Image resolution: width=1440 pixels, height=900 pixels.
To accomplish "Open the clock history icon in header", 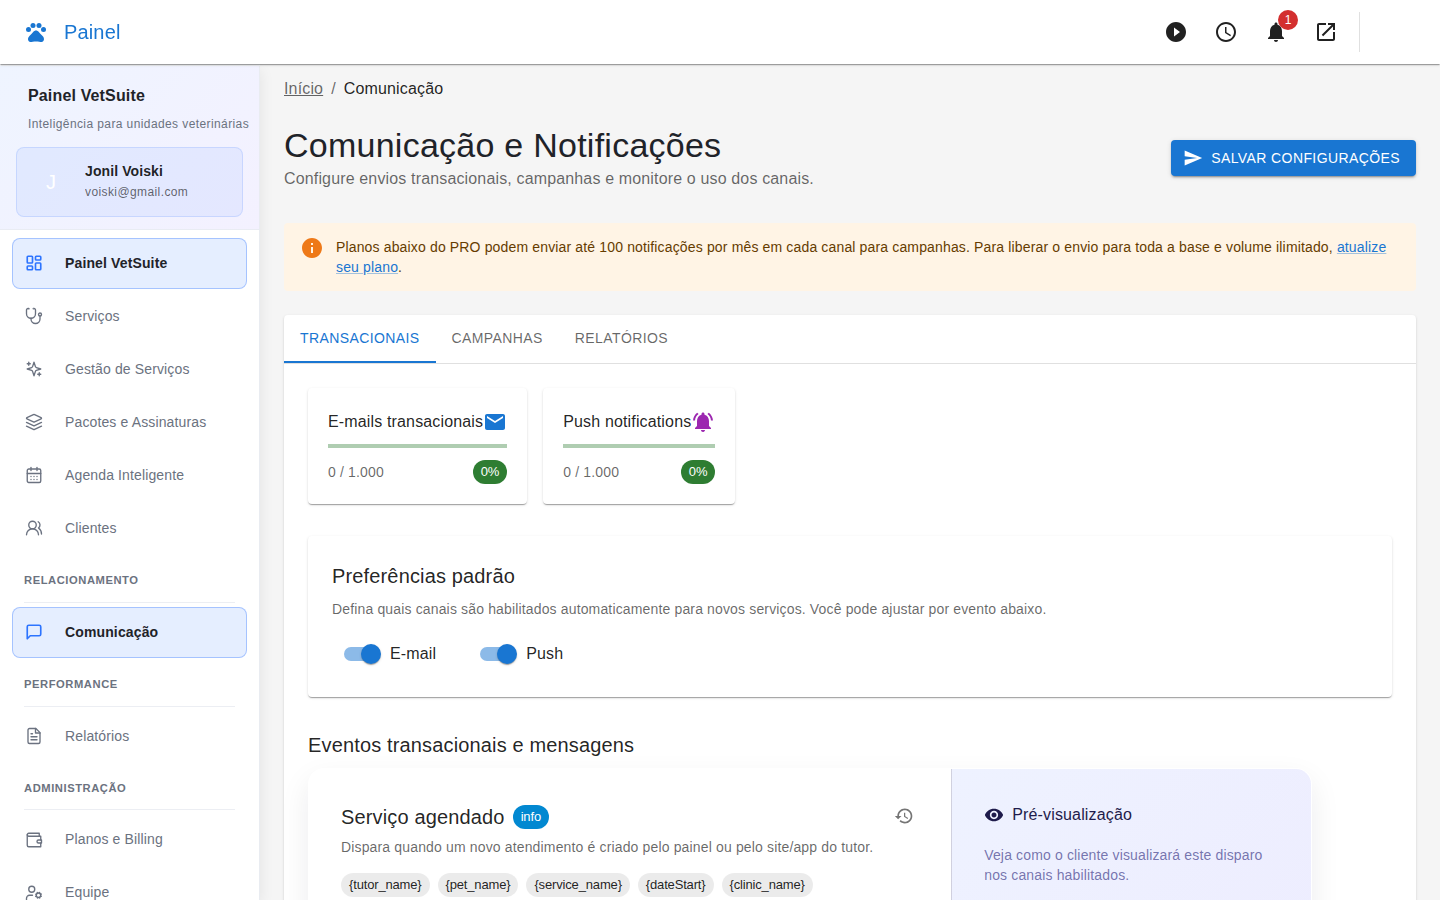I will (1226, 32).
